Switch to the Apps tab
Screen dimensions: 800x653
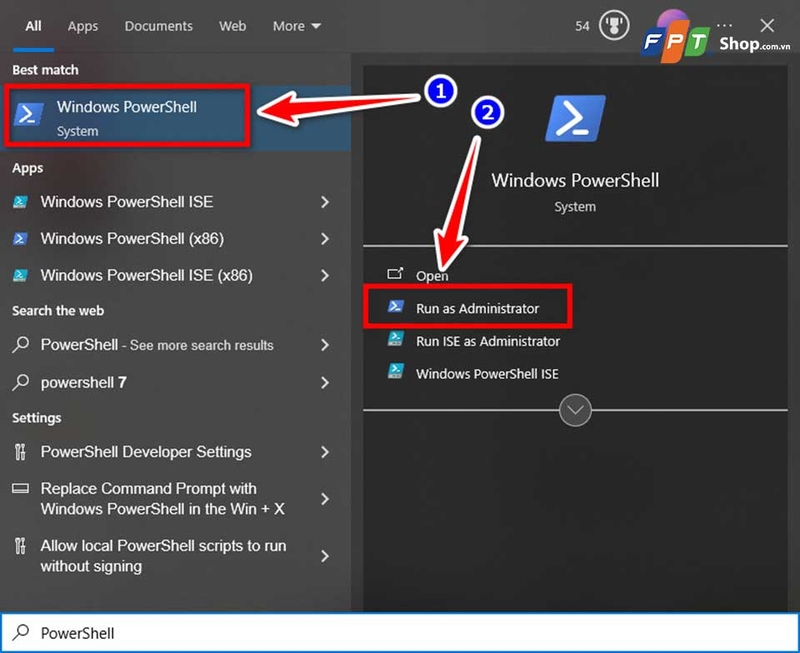pyautogui.click(x=83, y=26)
